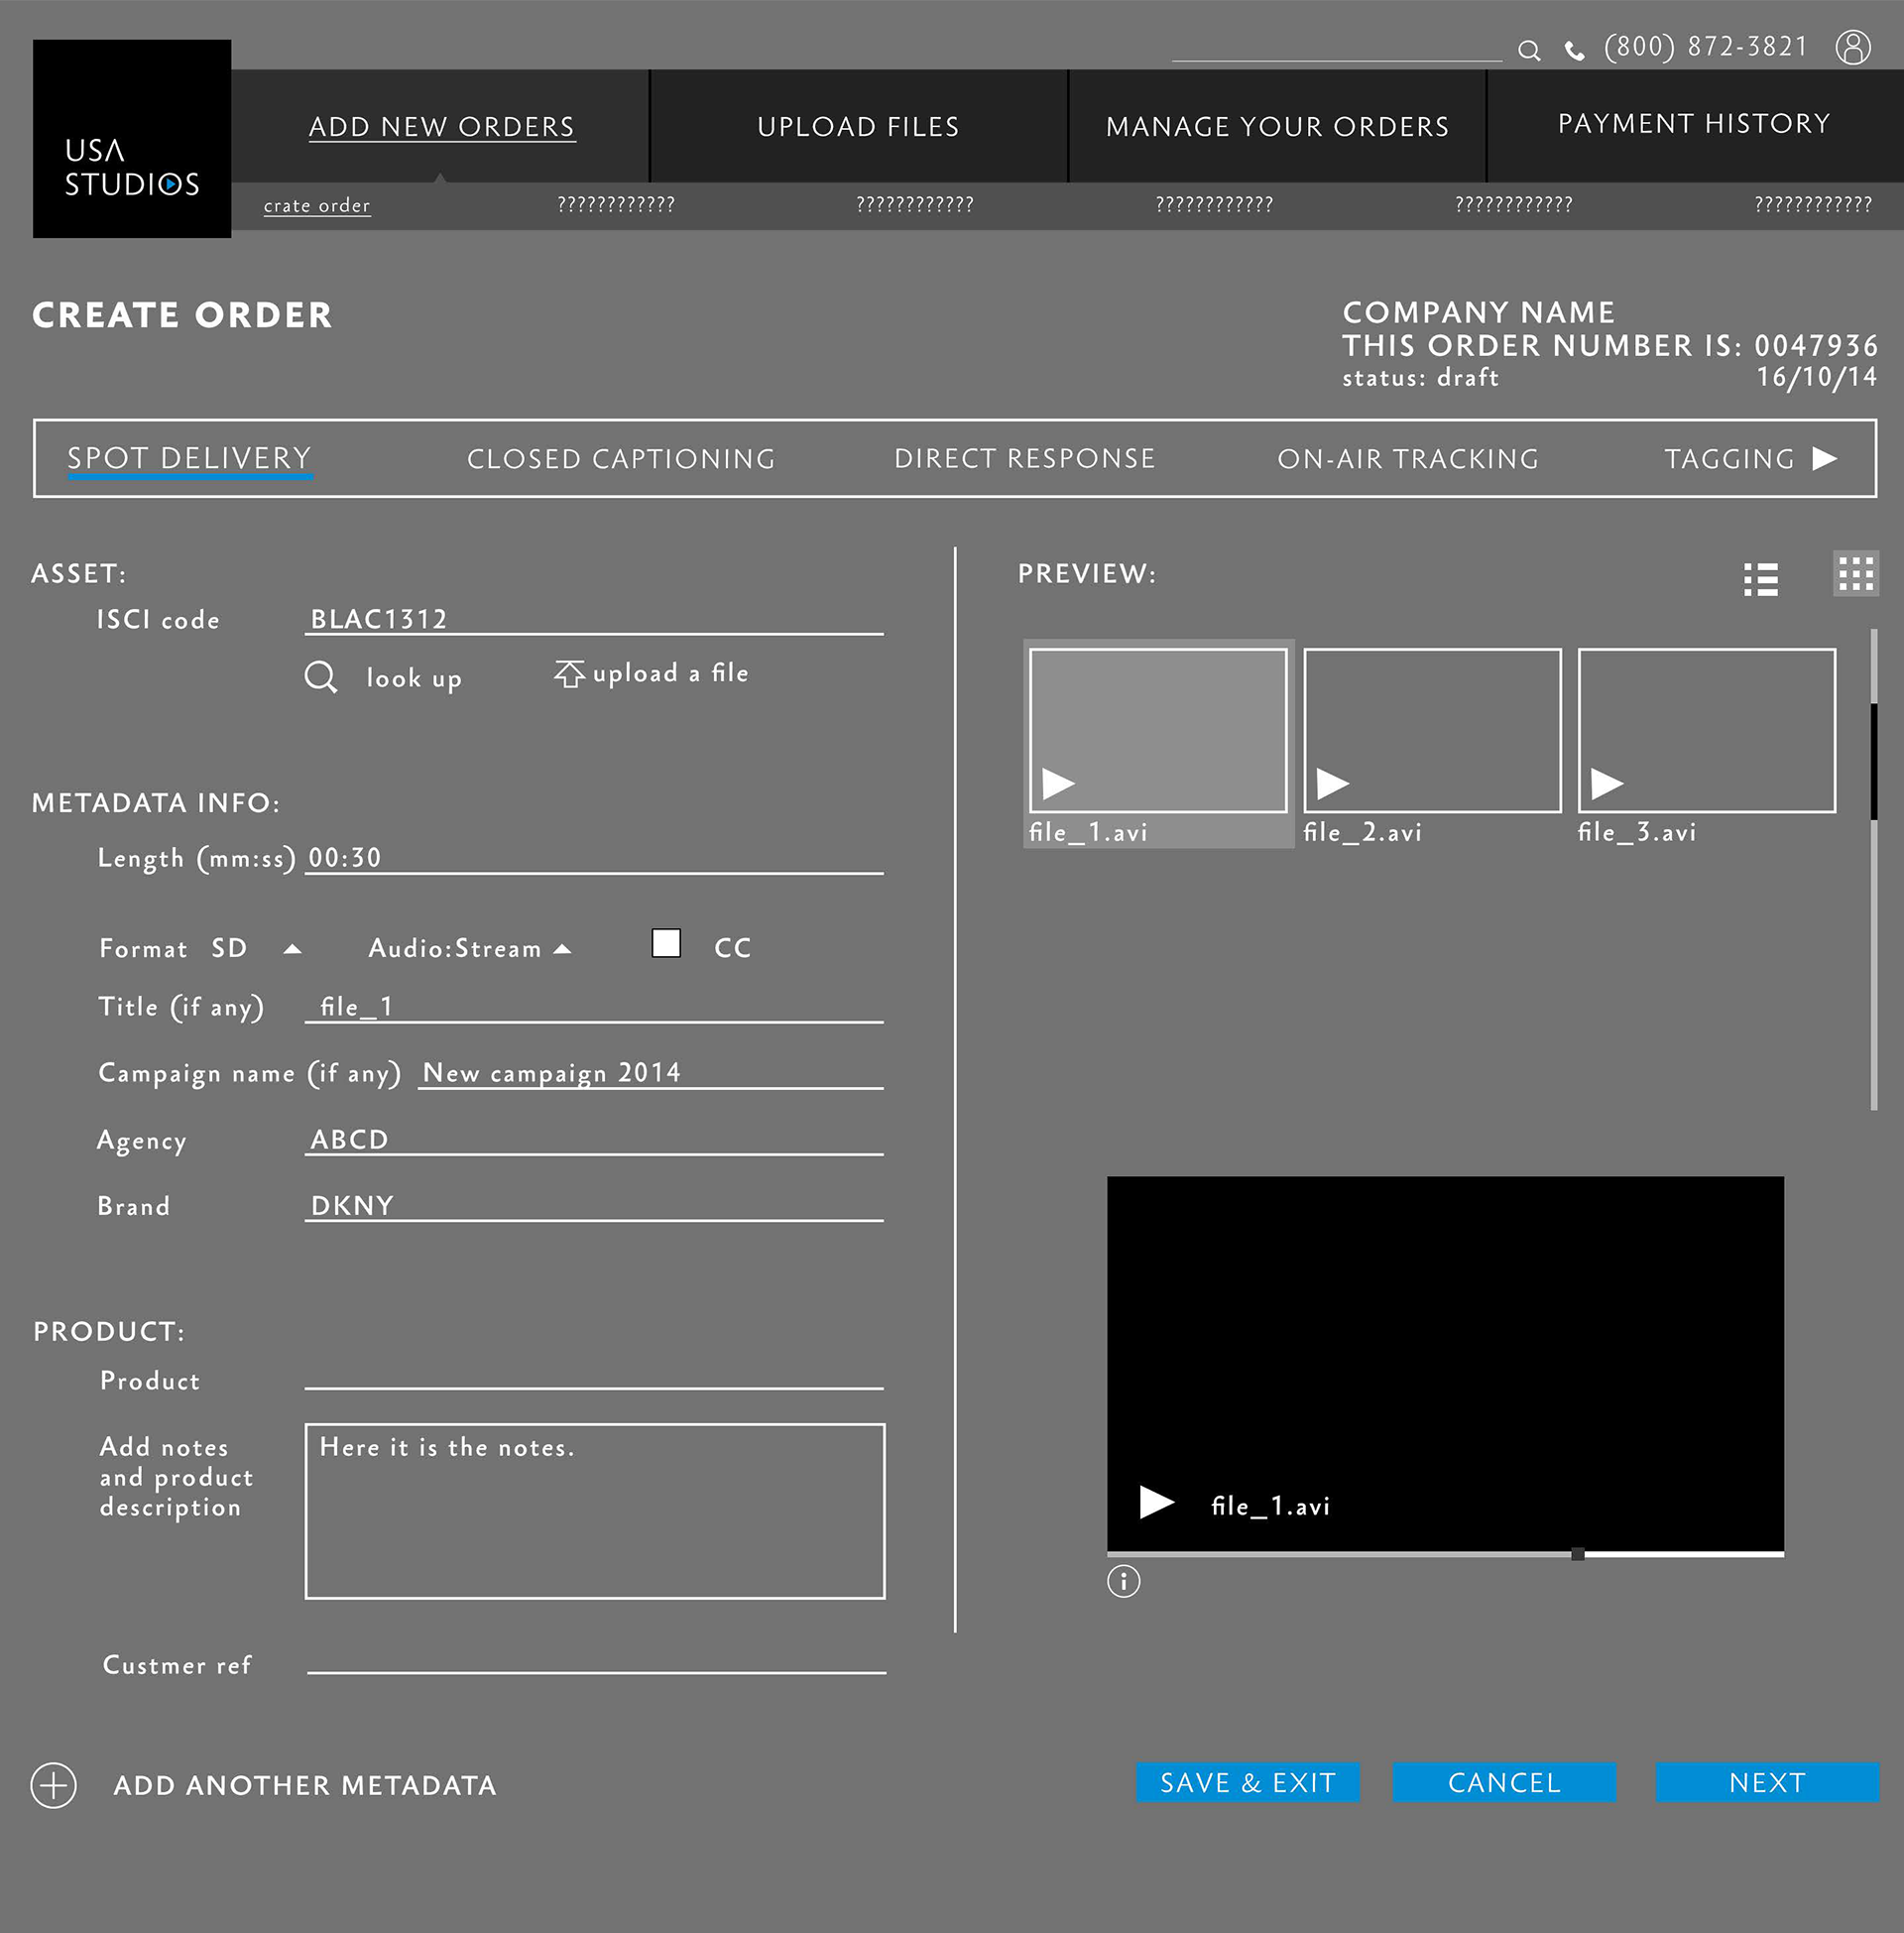Click the phone icon beside the number
The height and width of the screenshot is (1933, 1904).
(x=1575, y=51)
